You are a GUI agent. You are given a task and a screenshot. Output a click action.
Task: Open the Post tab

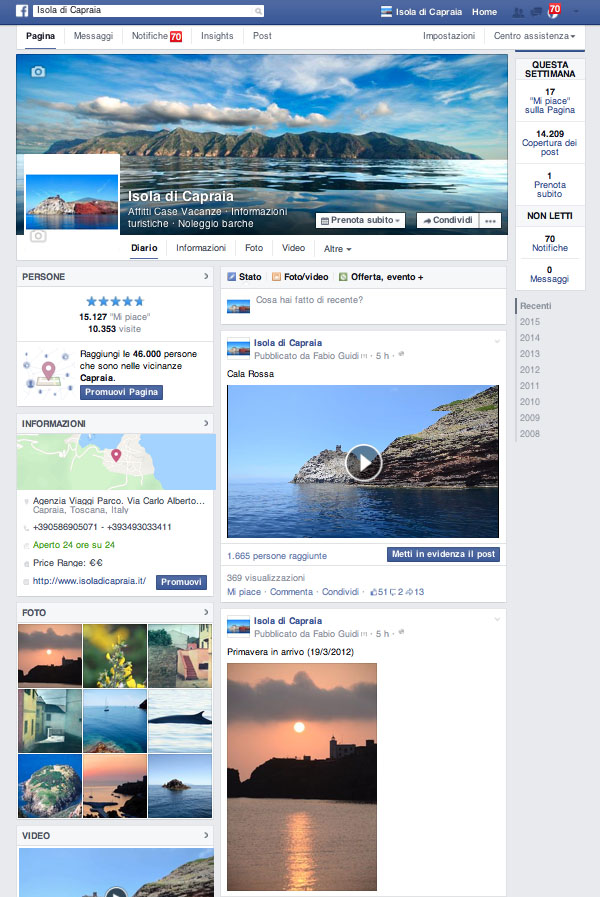click(262, 36)
